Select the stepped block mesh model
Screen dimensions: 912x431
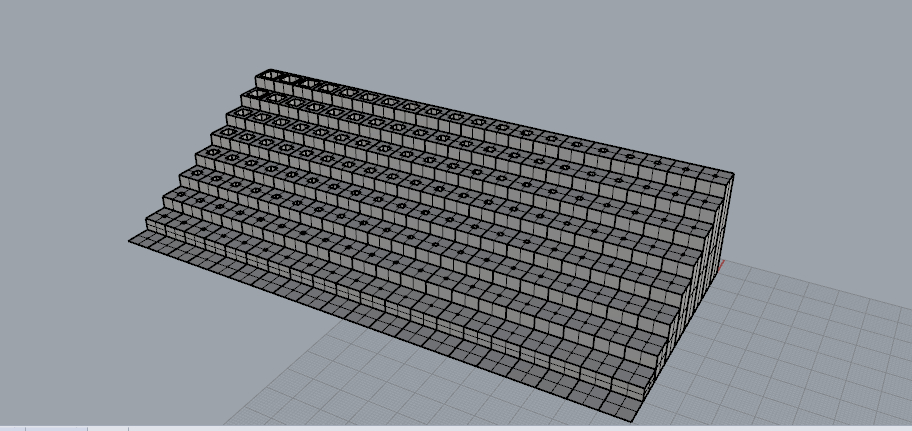click(430, 244)
